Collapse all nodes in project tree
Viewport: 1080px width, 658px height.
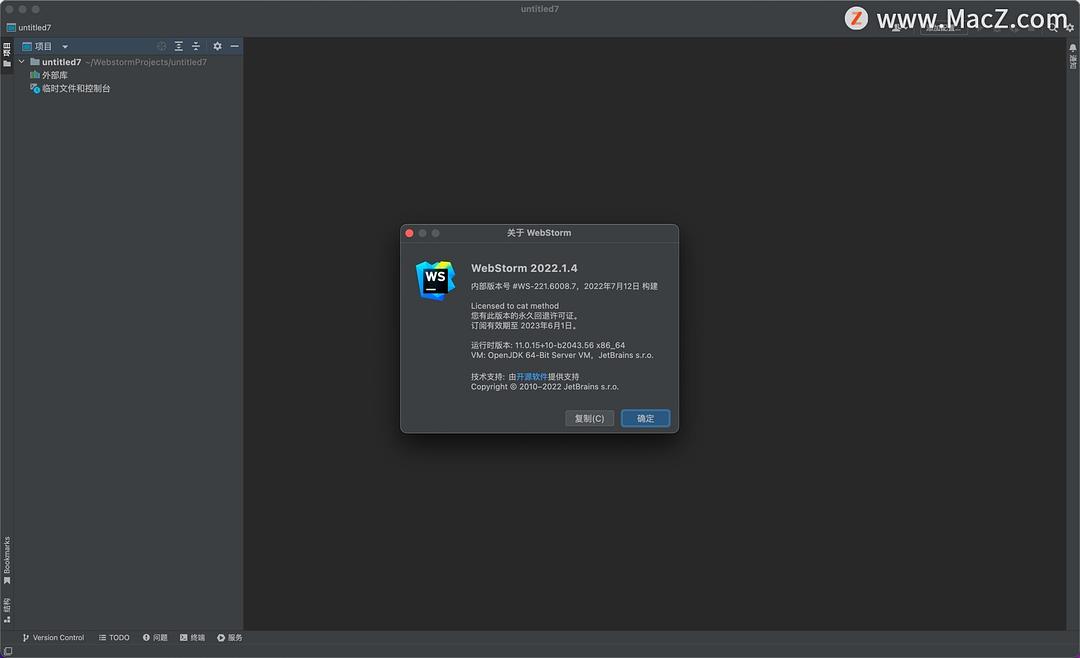pyautogui.click(x=196, y=46)
